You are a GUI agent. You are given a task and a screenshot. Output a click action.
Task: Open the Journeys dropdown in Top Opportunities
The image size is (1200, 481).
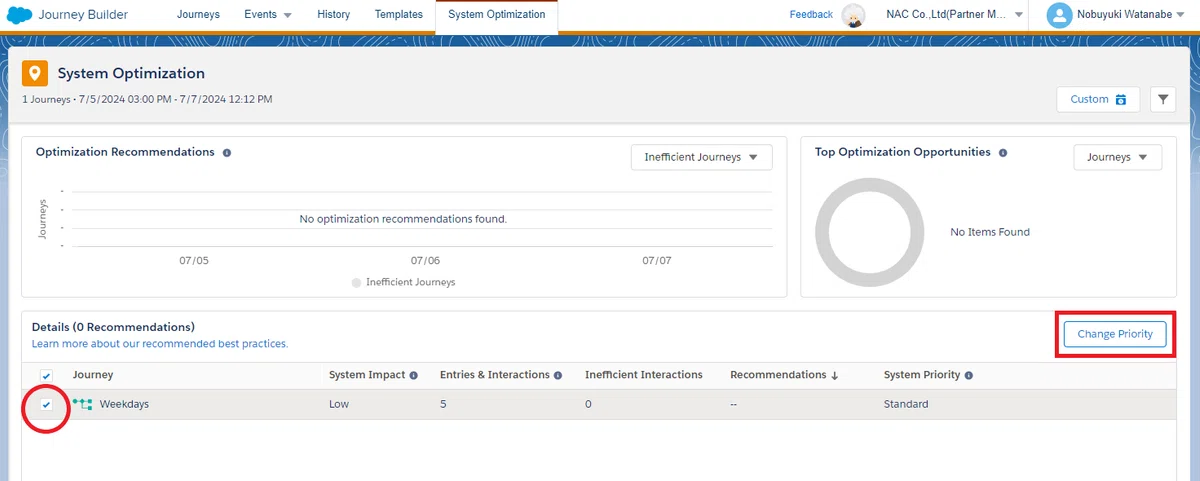click(1117, 157)
